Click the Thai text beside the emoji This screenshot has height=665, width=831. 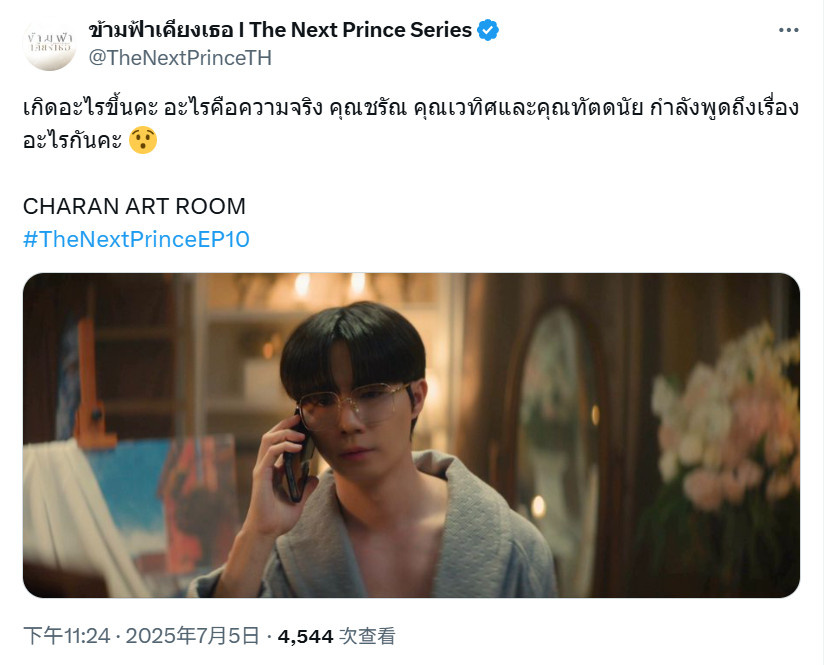[x=73, y=140]
